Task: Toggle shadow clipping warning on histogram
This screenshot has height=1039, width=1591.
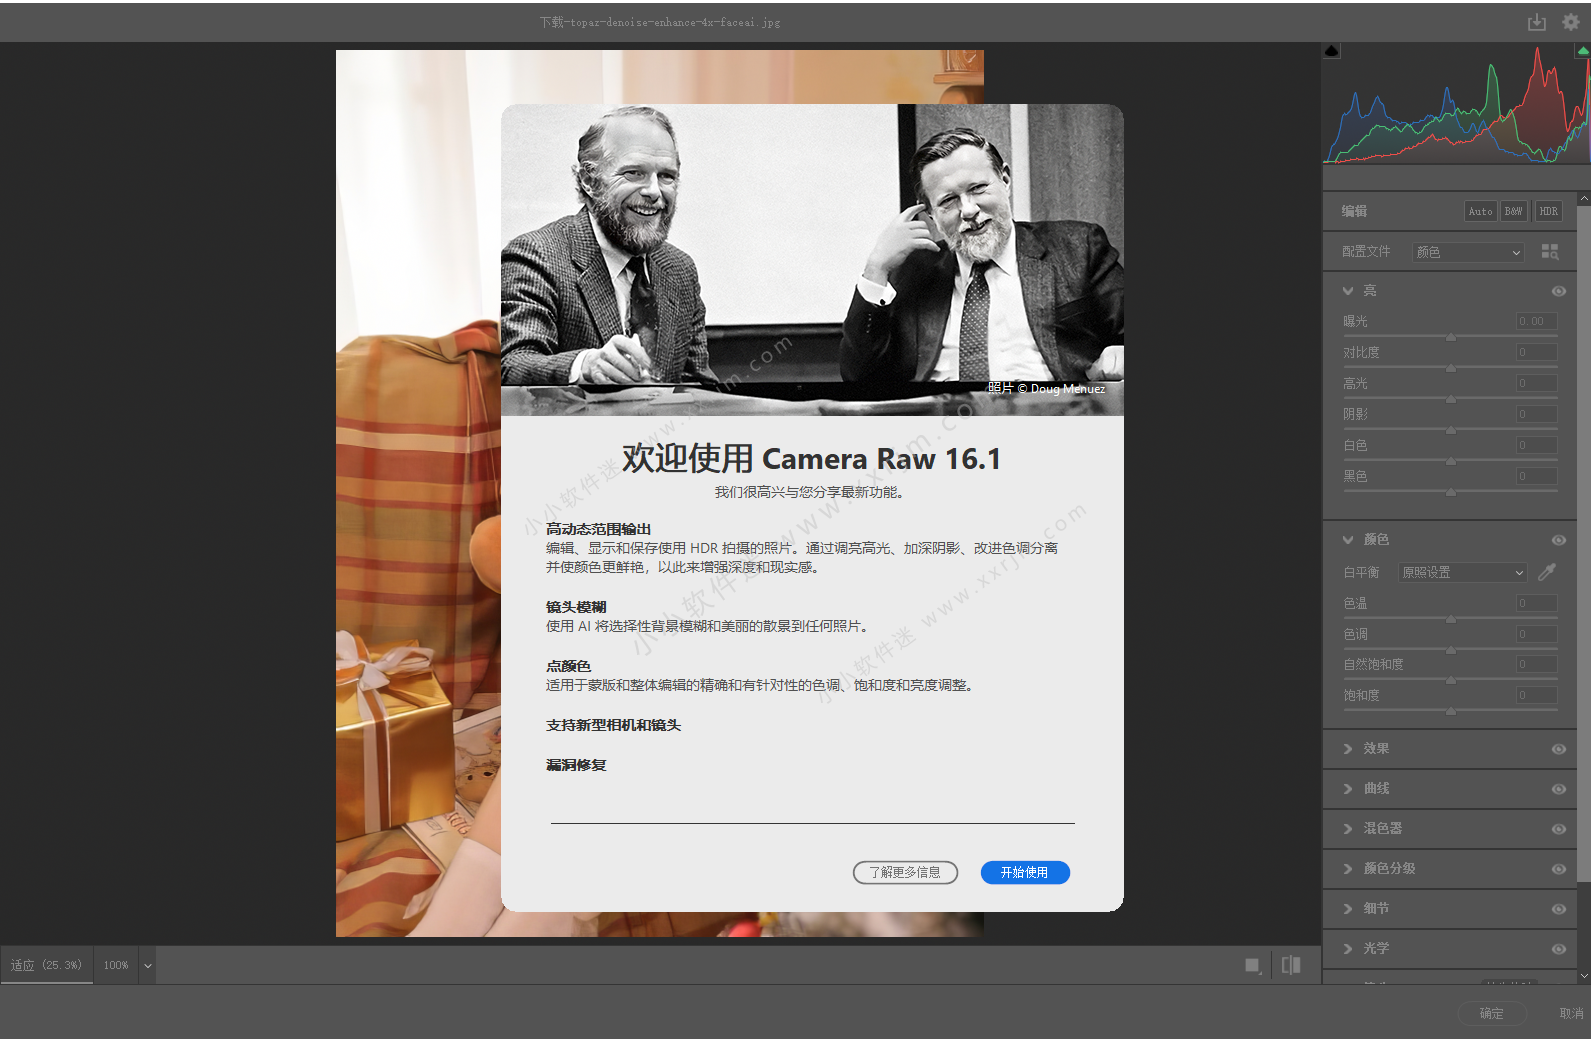Action: 1332,51
